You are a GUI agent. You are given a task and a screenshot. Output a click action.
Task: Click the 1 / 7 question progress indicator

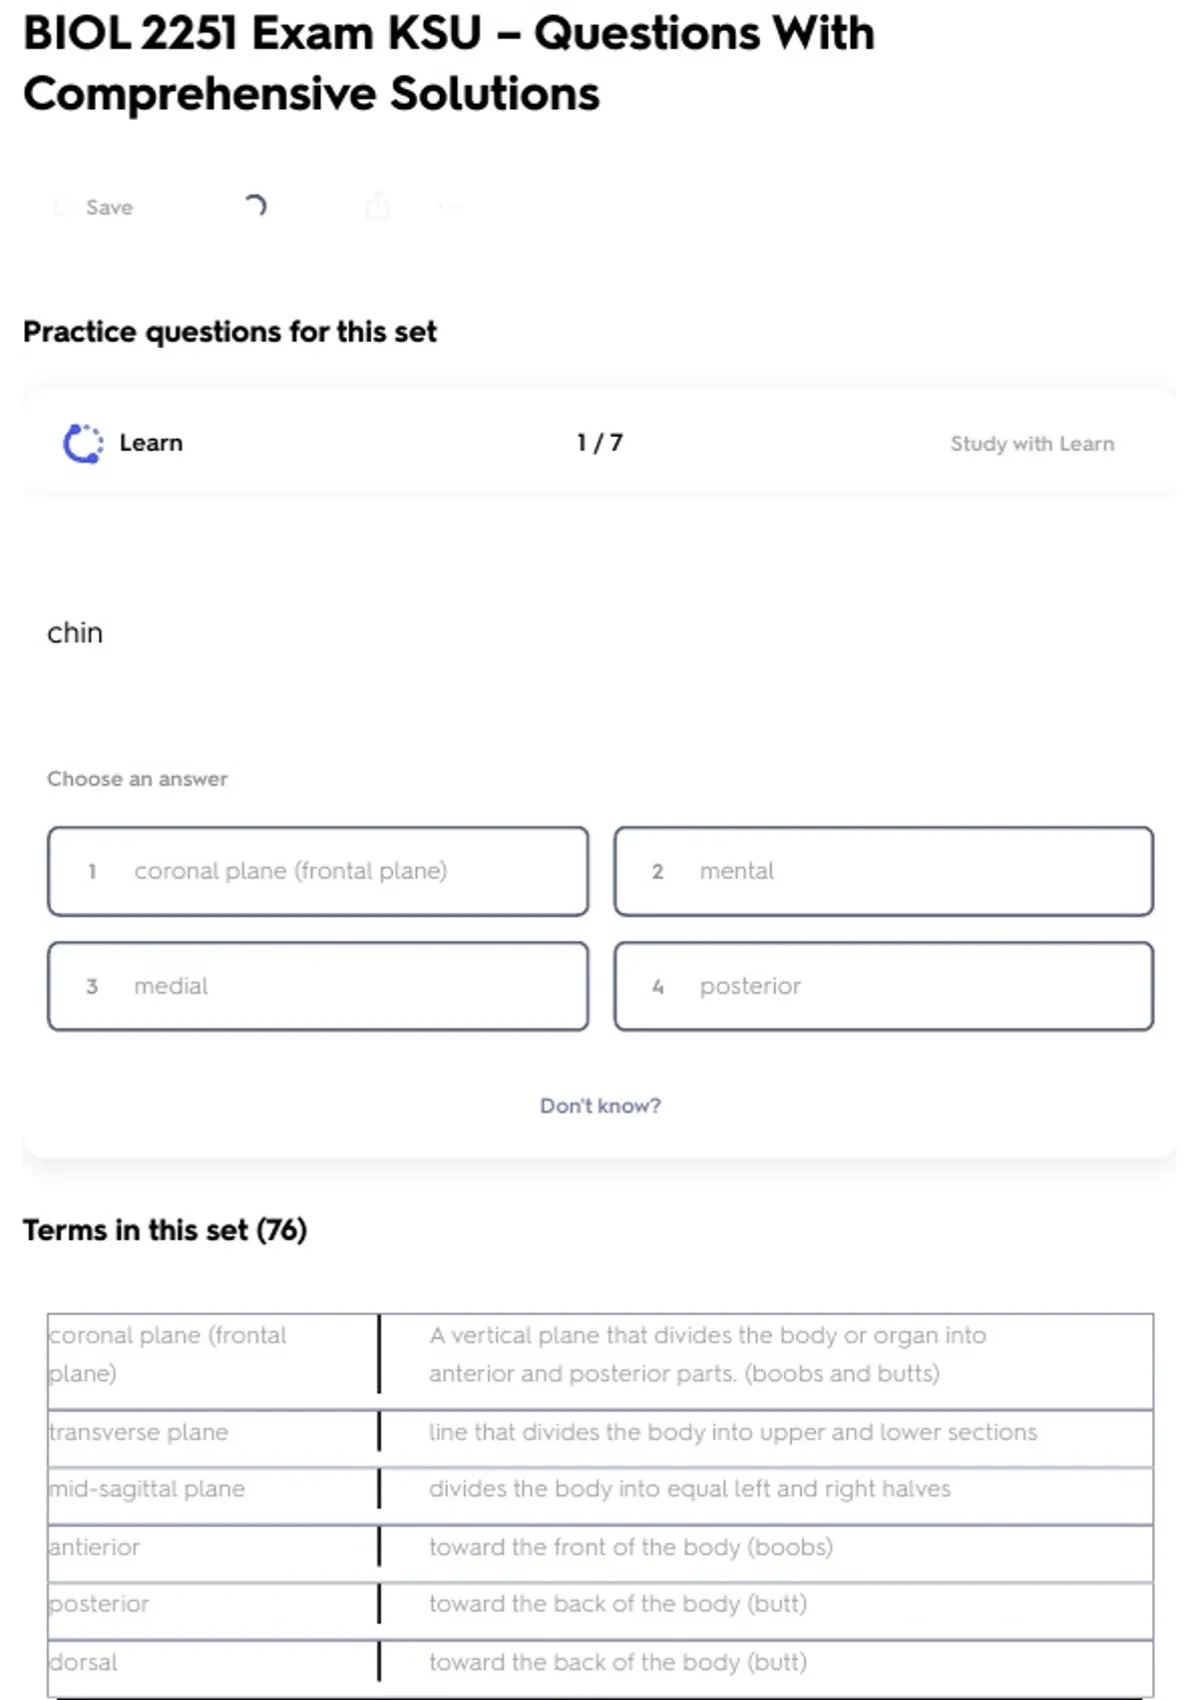[599, 443]
